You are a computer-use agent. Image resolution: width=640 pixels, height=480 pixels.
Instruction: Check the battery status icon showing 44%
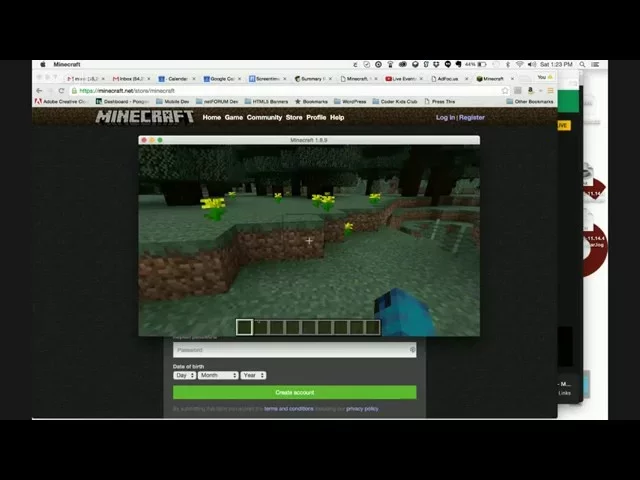[x=482, y=64]
